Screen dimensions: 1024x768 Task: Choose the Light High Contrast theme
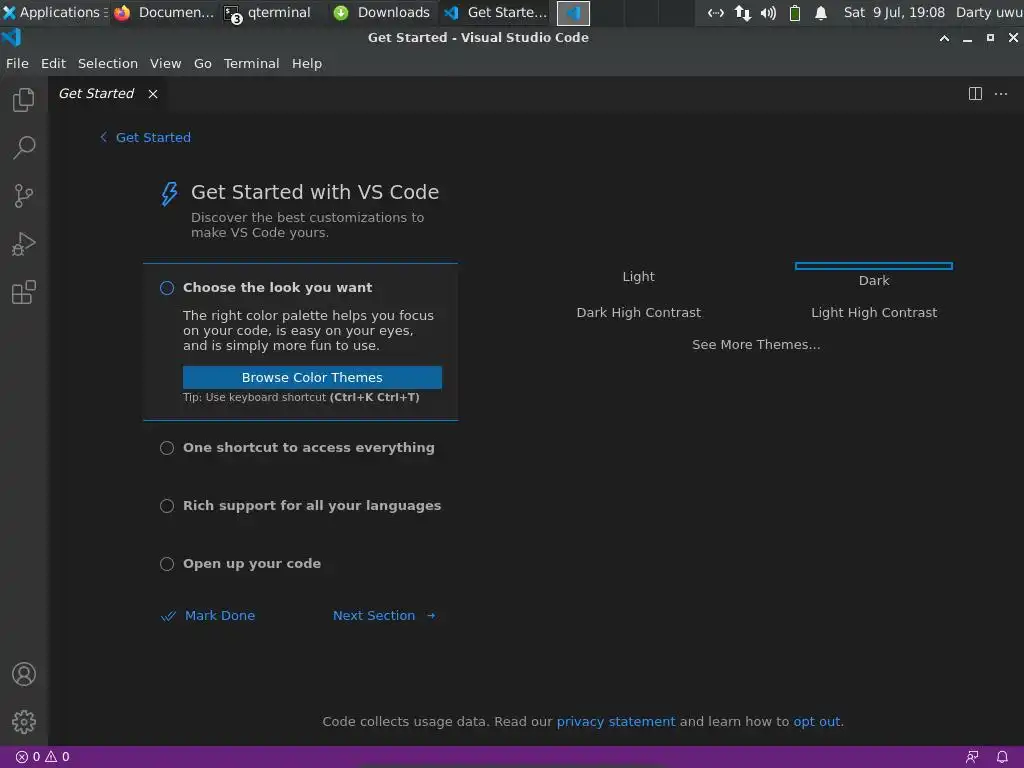tap(874, 312)
